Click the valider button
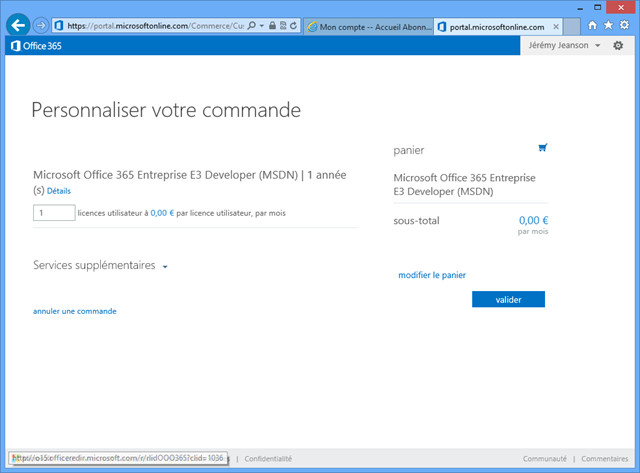Screen dimensions: 640x473 pyautogui.click(x=508, y=299)
